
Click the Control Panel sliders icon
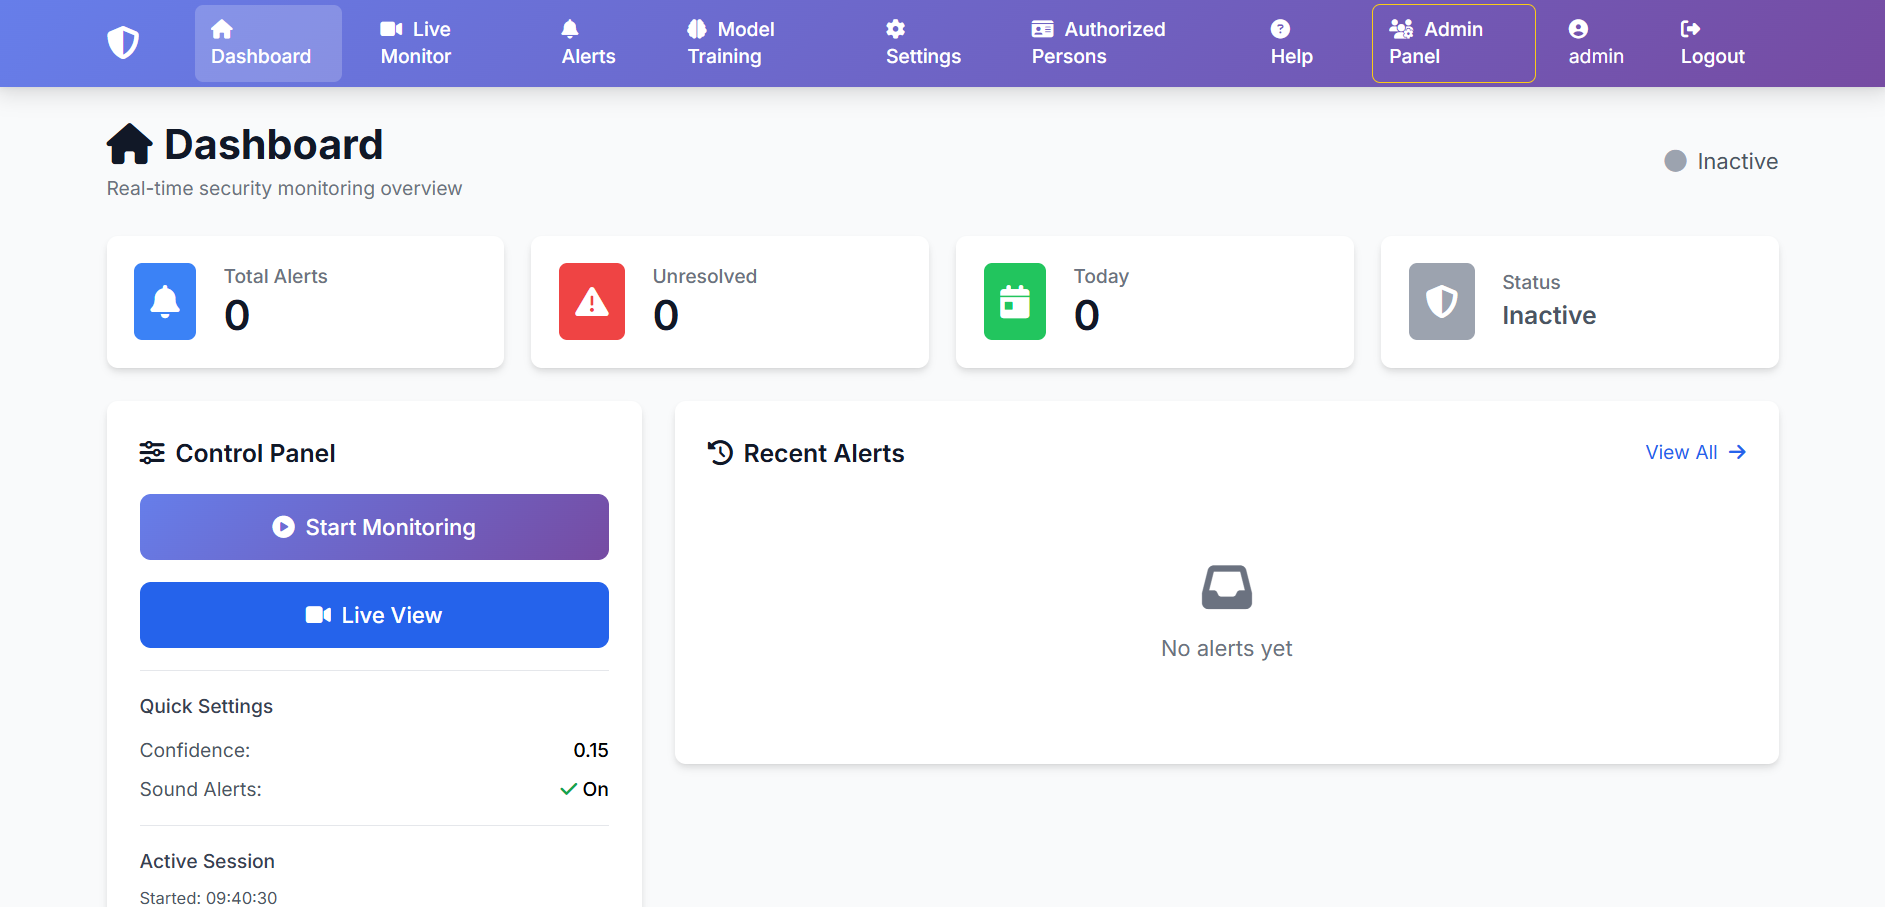(151, 452)
